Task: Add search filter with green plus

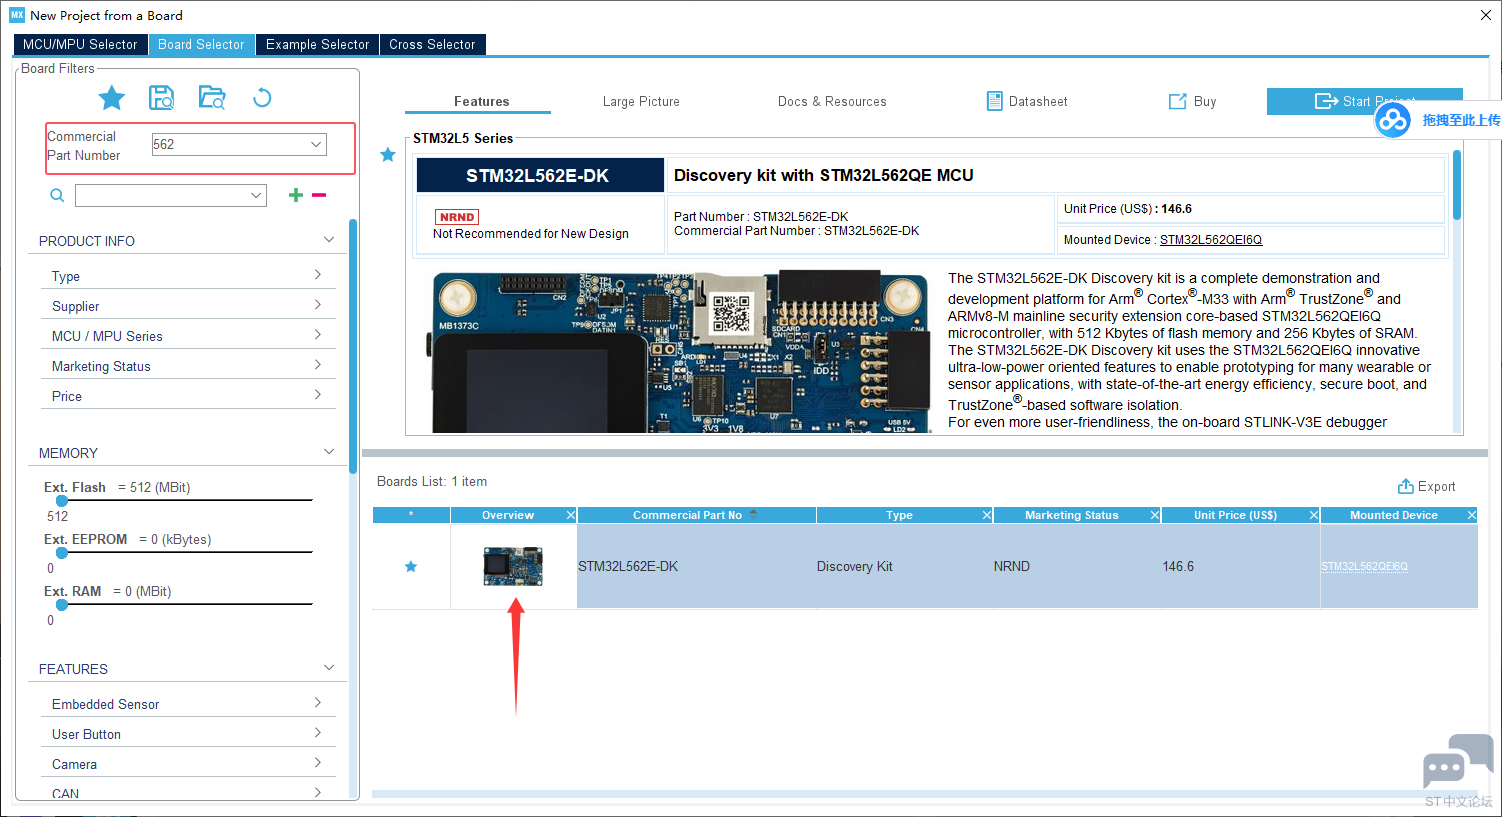Action: pos(295,195)
